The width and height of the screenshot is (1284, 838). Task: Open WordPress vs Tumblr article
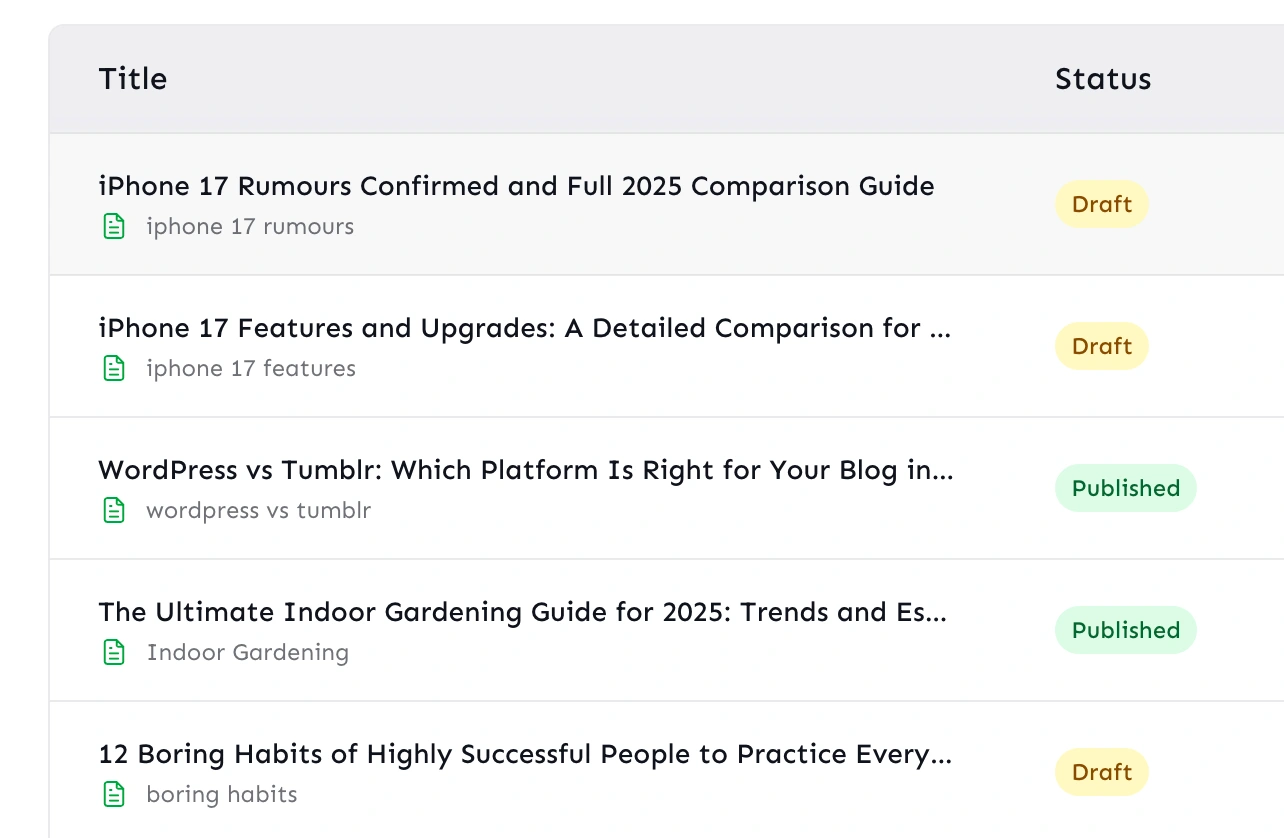(x=525, y=470)
